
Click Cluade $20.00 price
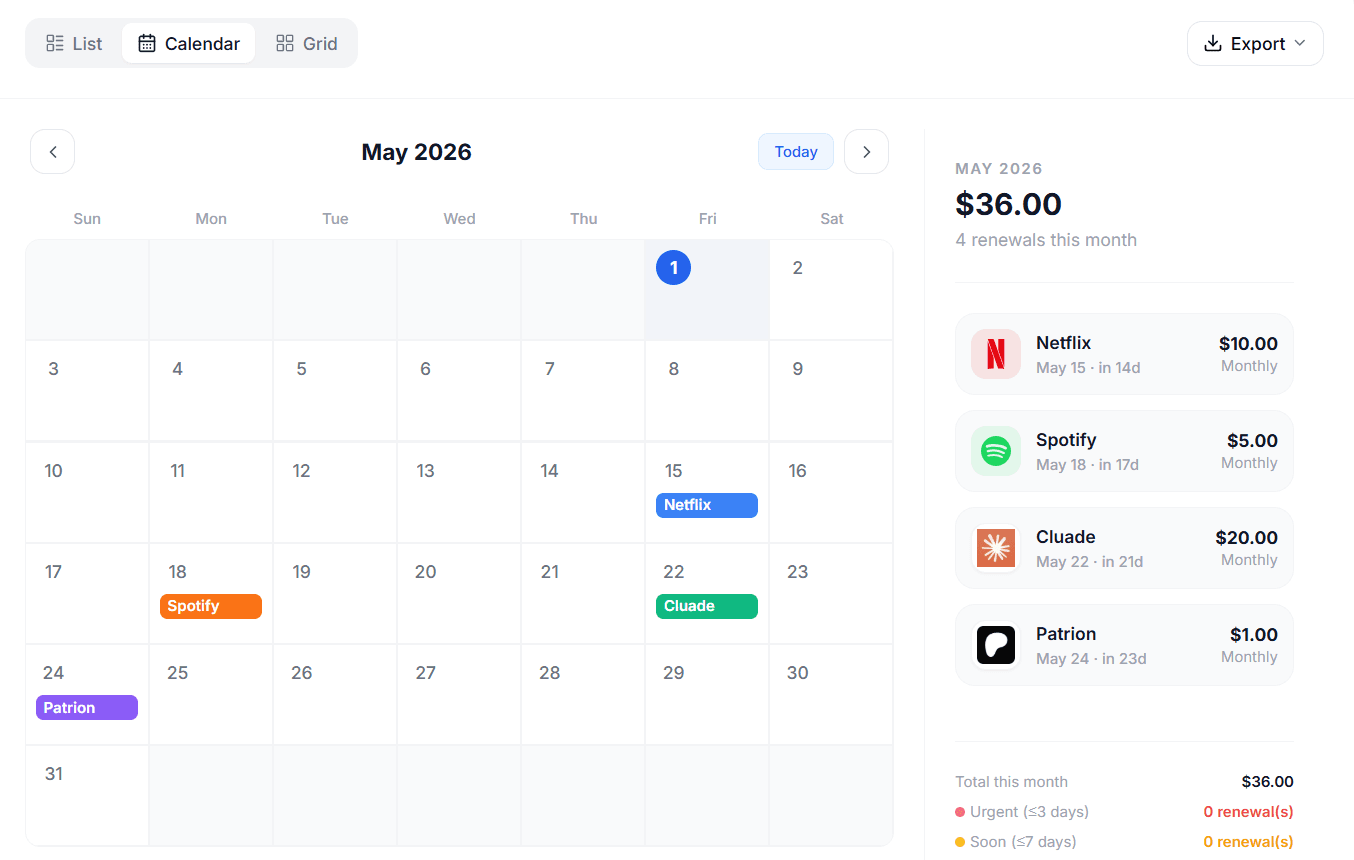point(1246,538)
